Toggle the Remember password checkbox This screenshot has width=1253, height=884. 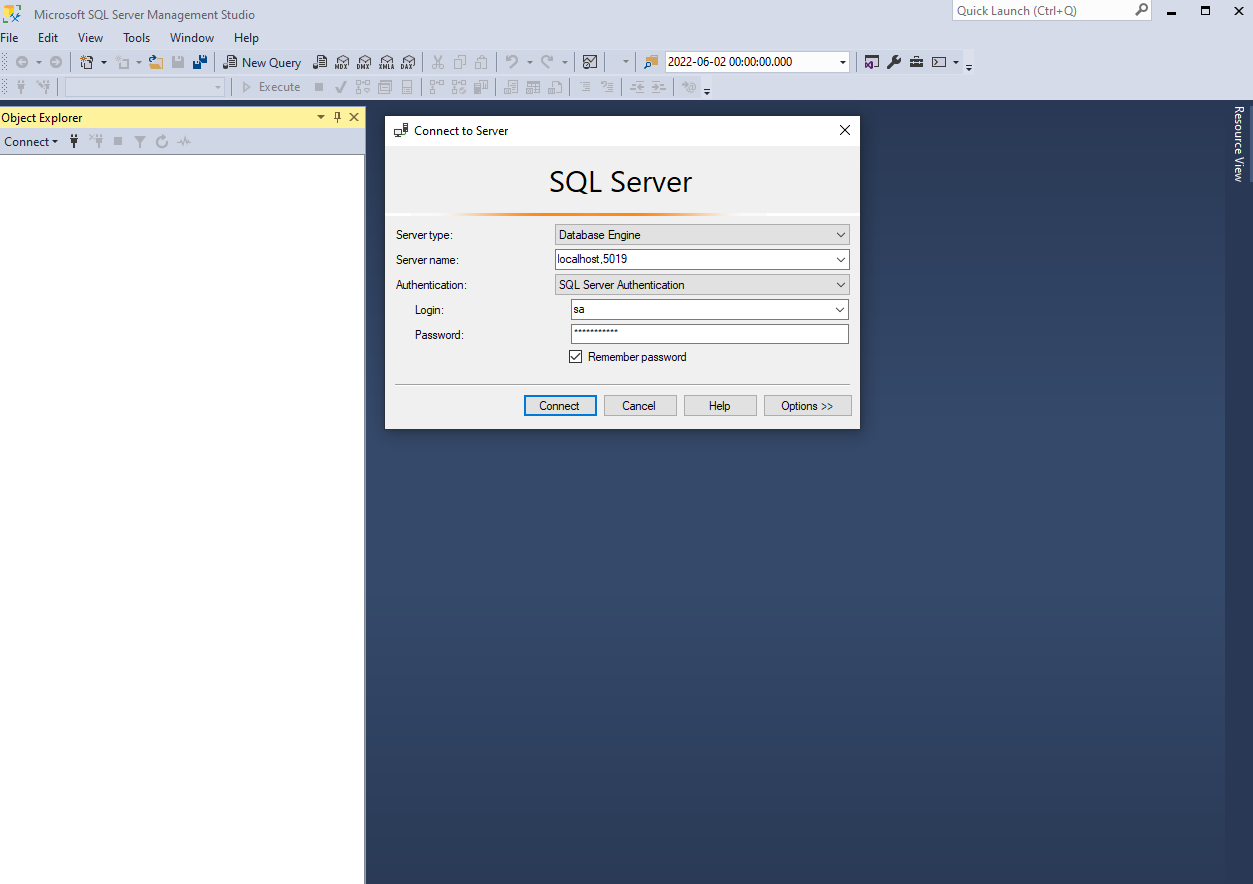click(x=575, y=357)
